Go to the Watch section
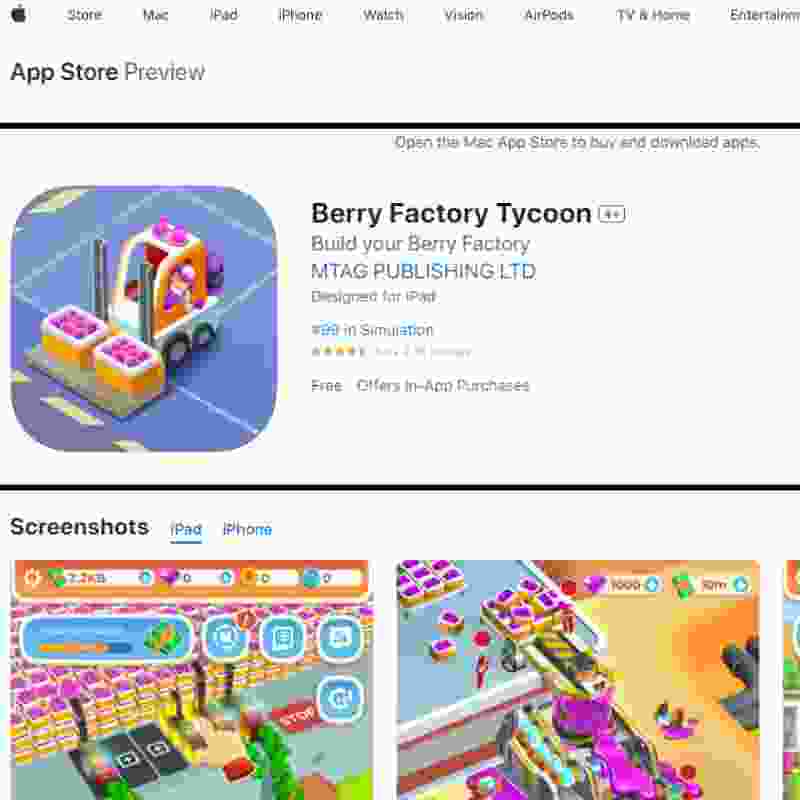 click(x=383, y=15)
